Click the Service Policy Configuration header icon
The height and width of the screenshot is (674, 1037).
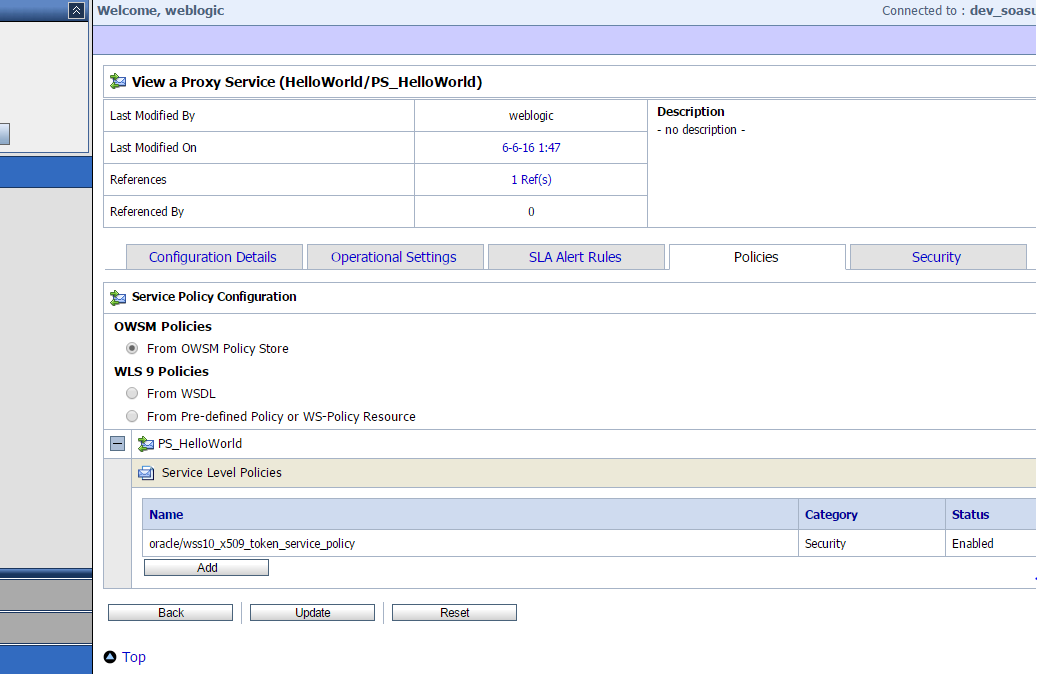pos(118,297)
